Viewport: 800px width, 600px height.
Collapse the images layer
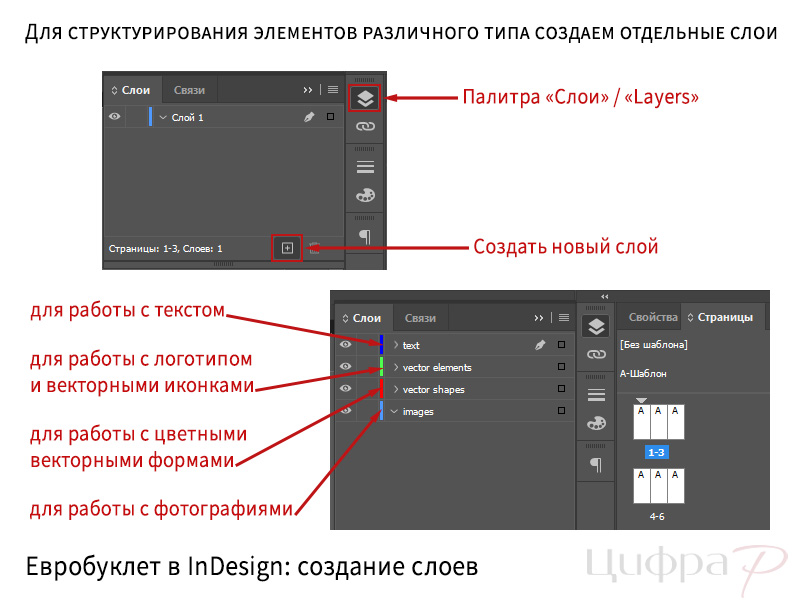pyautogui.click(x=394, y=411)
